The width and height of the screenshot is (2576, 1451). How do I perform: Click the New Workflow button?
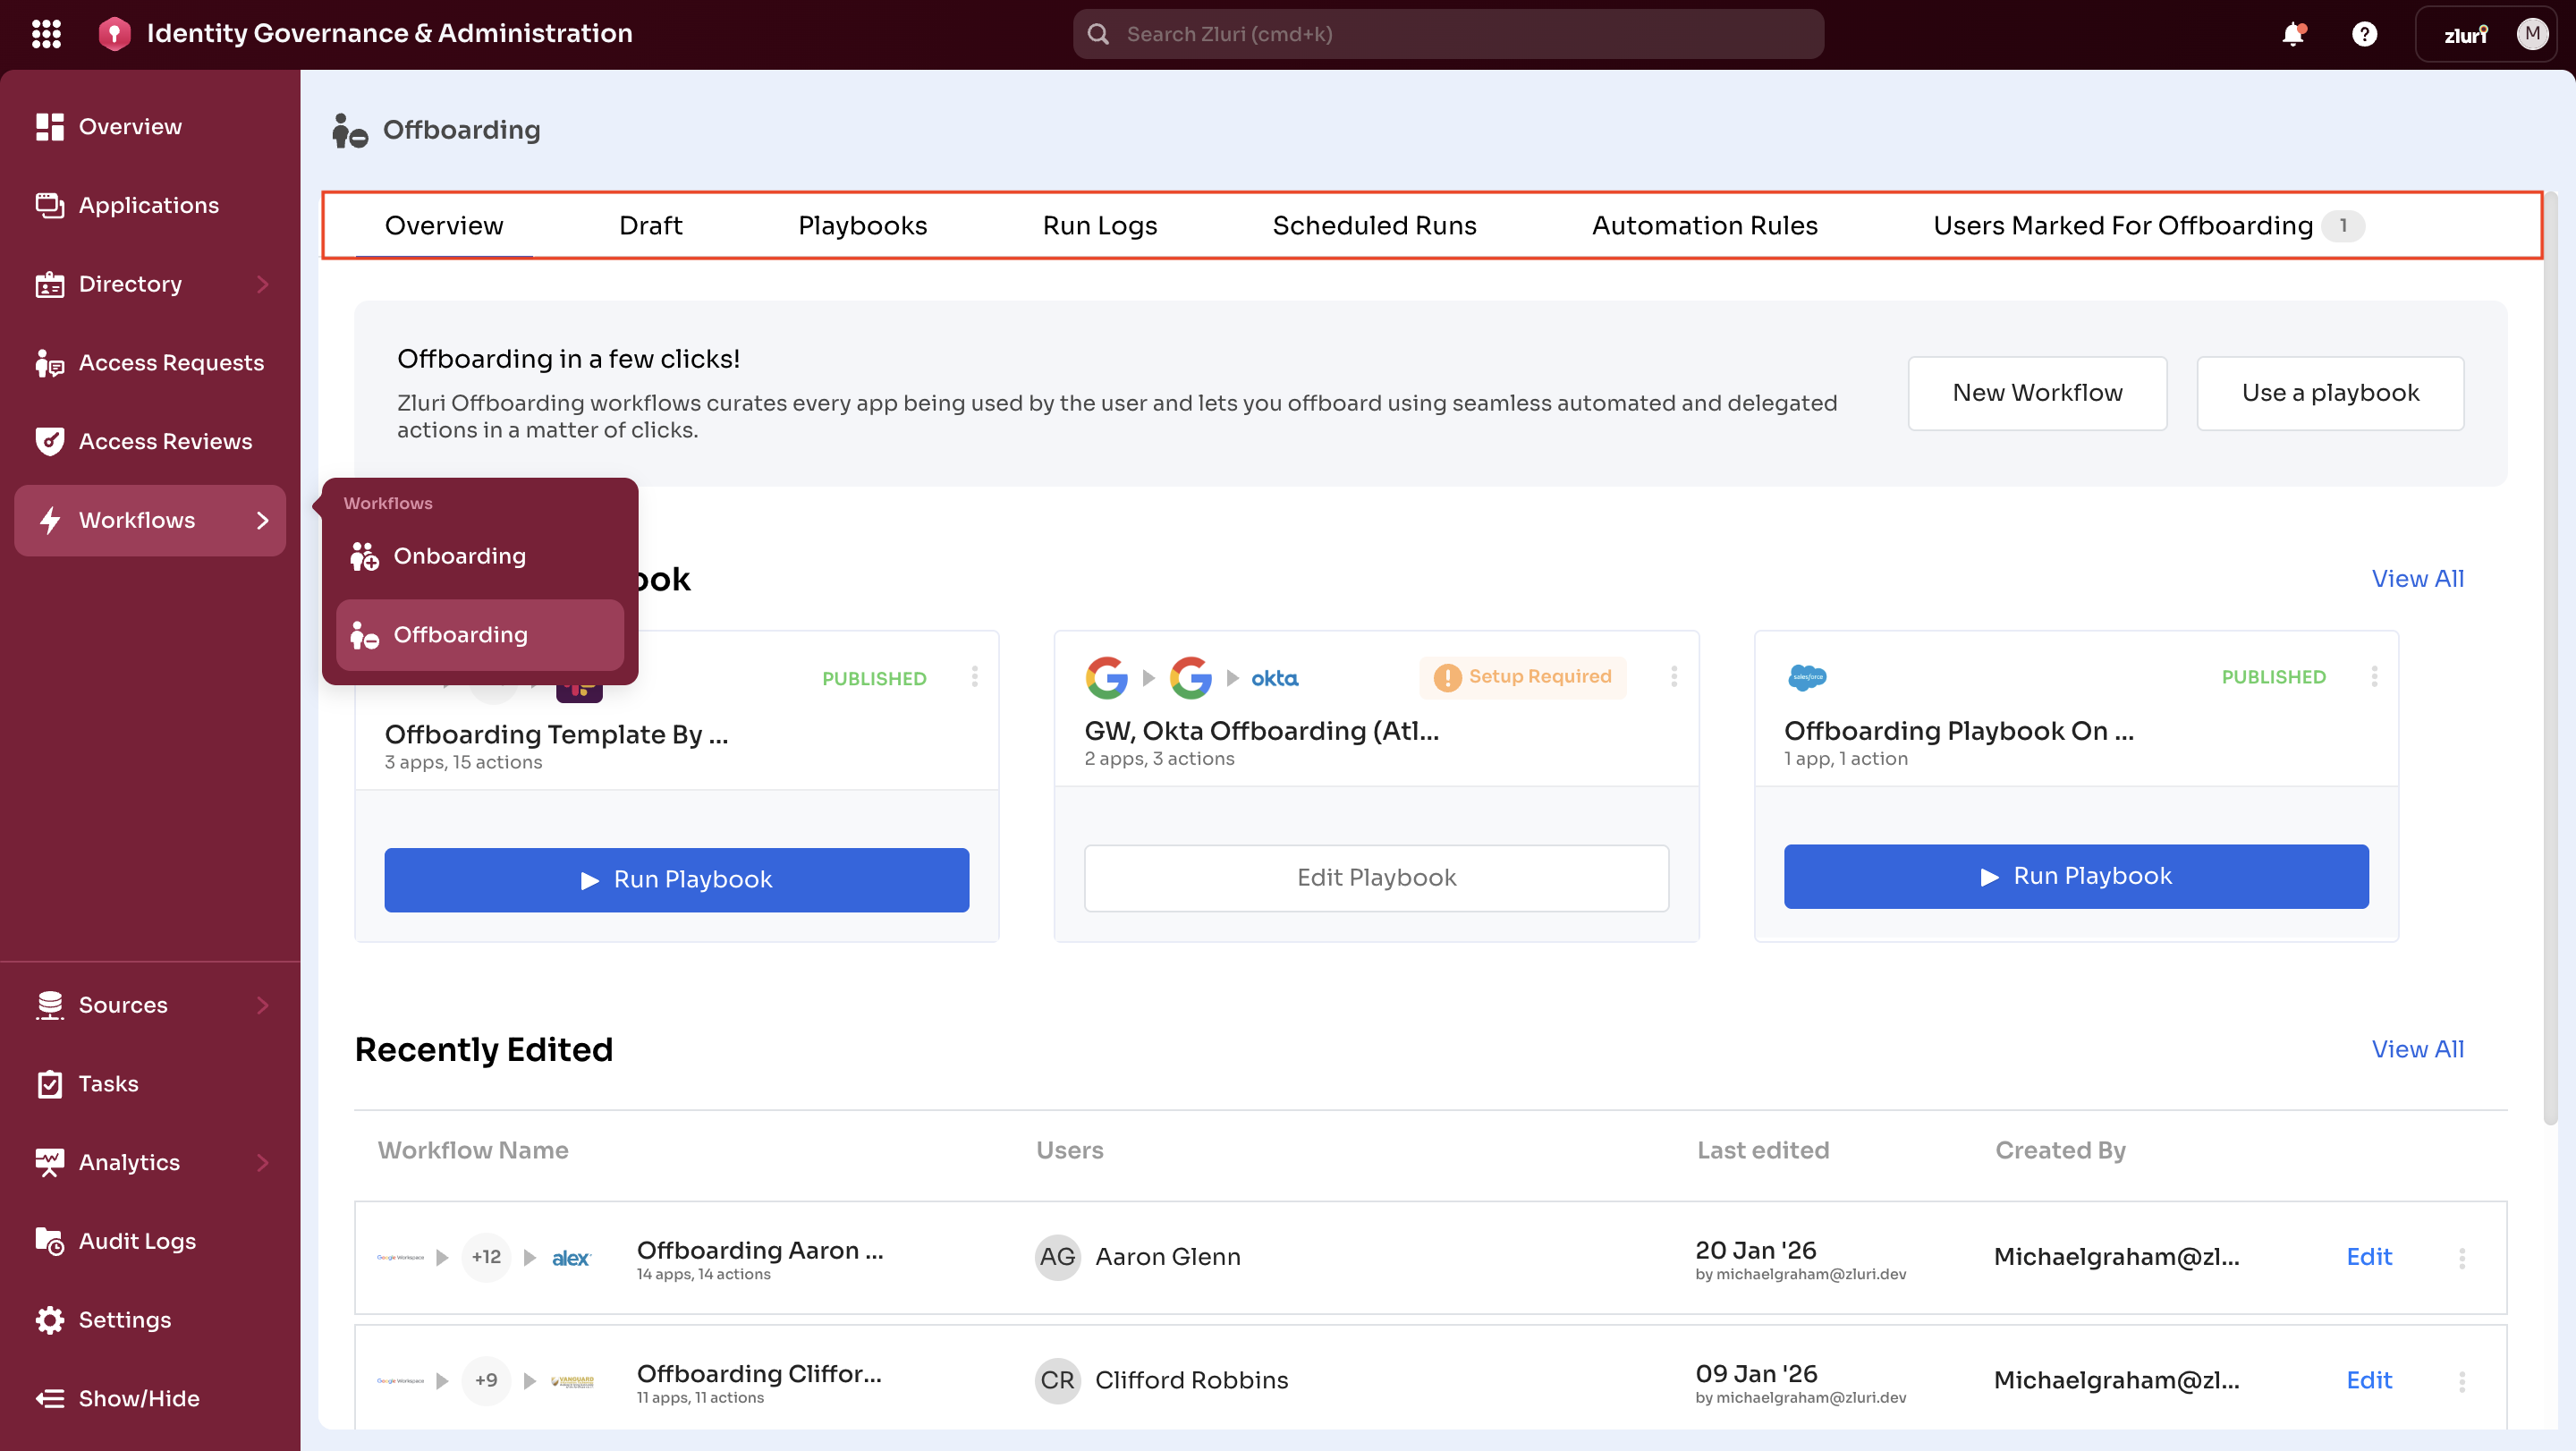point(2037,393)
